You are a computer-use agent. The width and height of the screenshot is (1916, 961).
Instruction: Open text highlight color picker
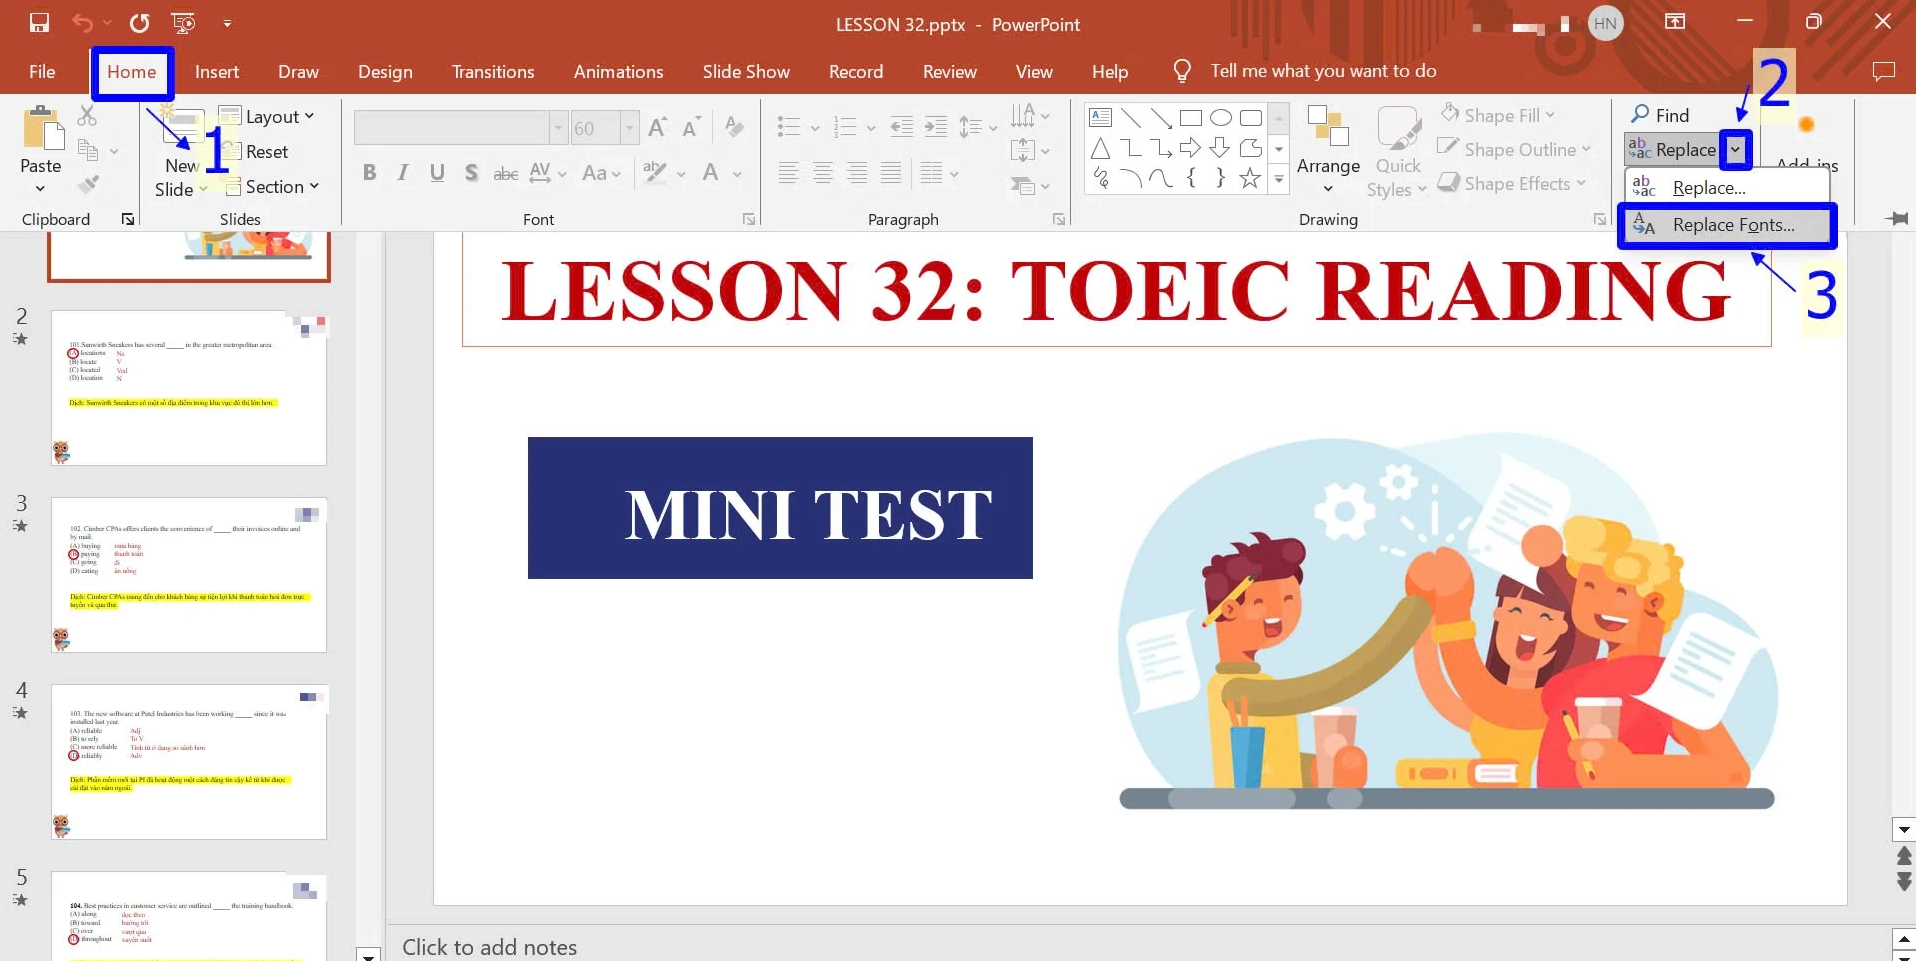655,173
